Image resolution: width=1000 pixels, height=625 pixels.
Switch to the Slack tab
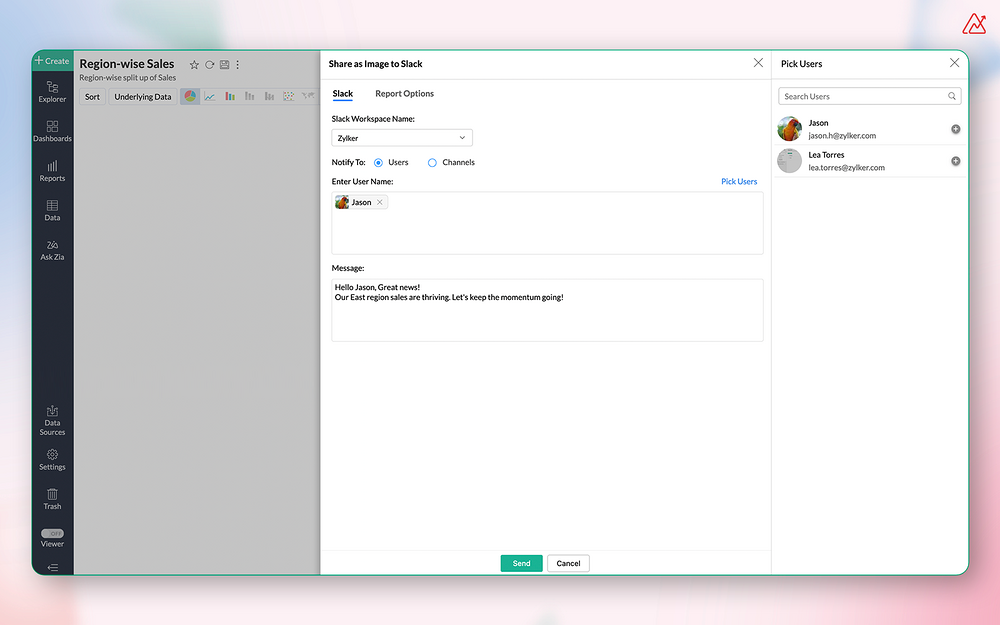coord(342,94)
